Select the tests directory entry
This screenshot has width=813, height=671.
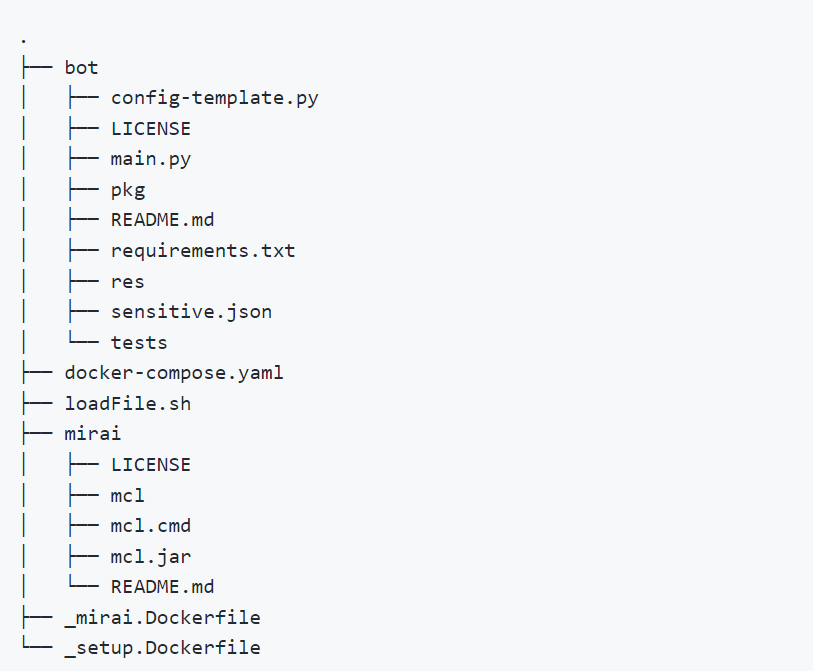[x=139, y=342]
